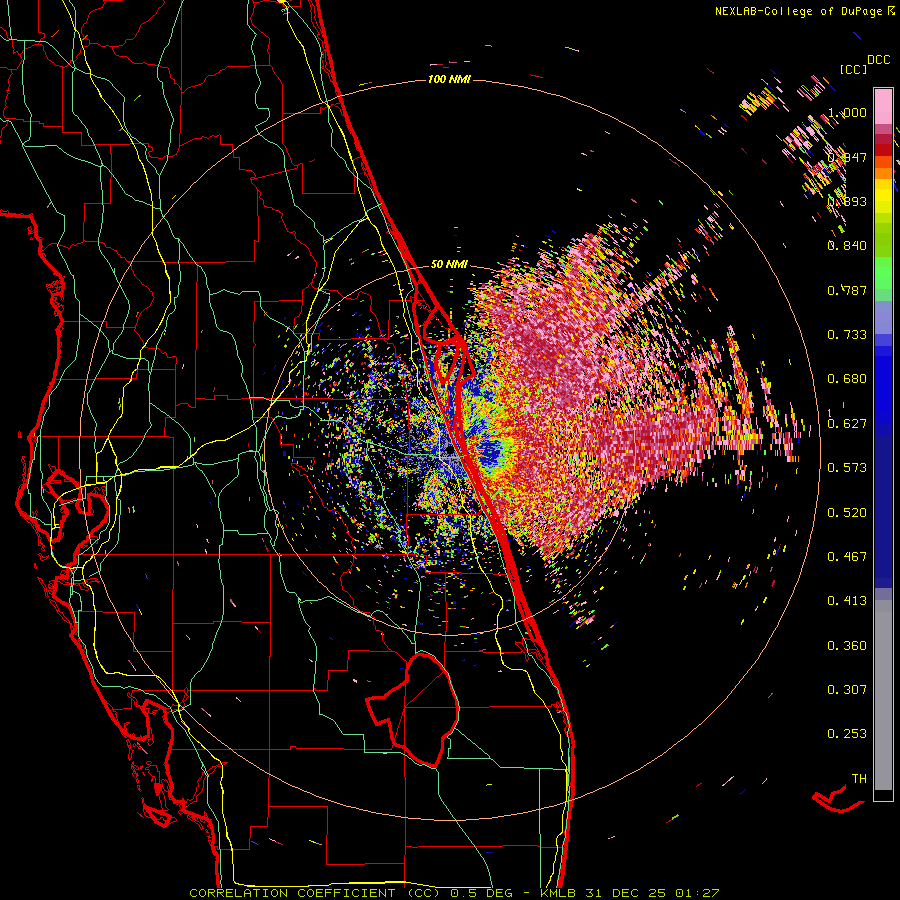The image size is (900, 900).
Task: Pick the light pink band atop color scale
Action: click(883, 106)
